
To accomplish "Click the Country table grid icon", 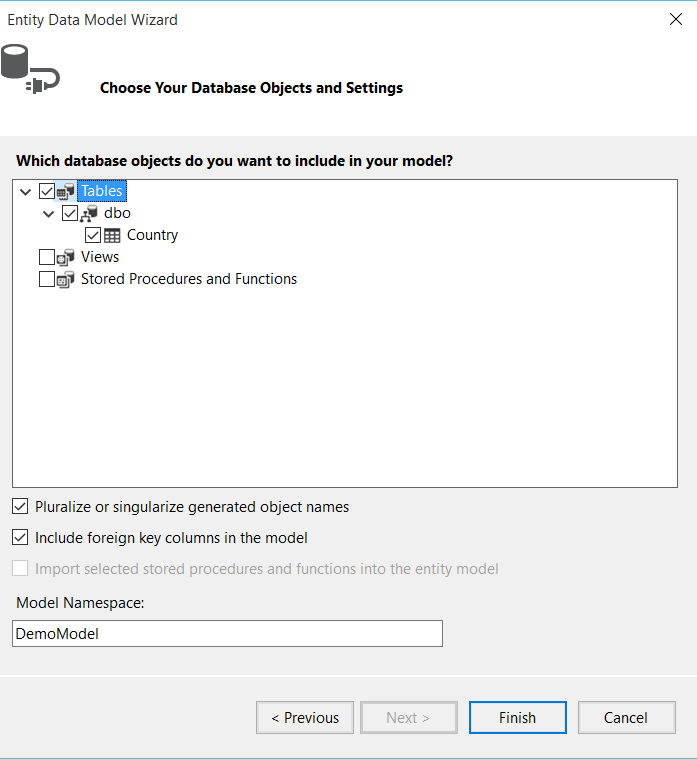I will click(x=112, y=235).
